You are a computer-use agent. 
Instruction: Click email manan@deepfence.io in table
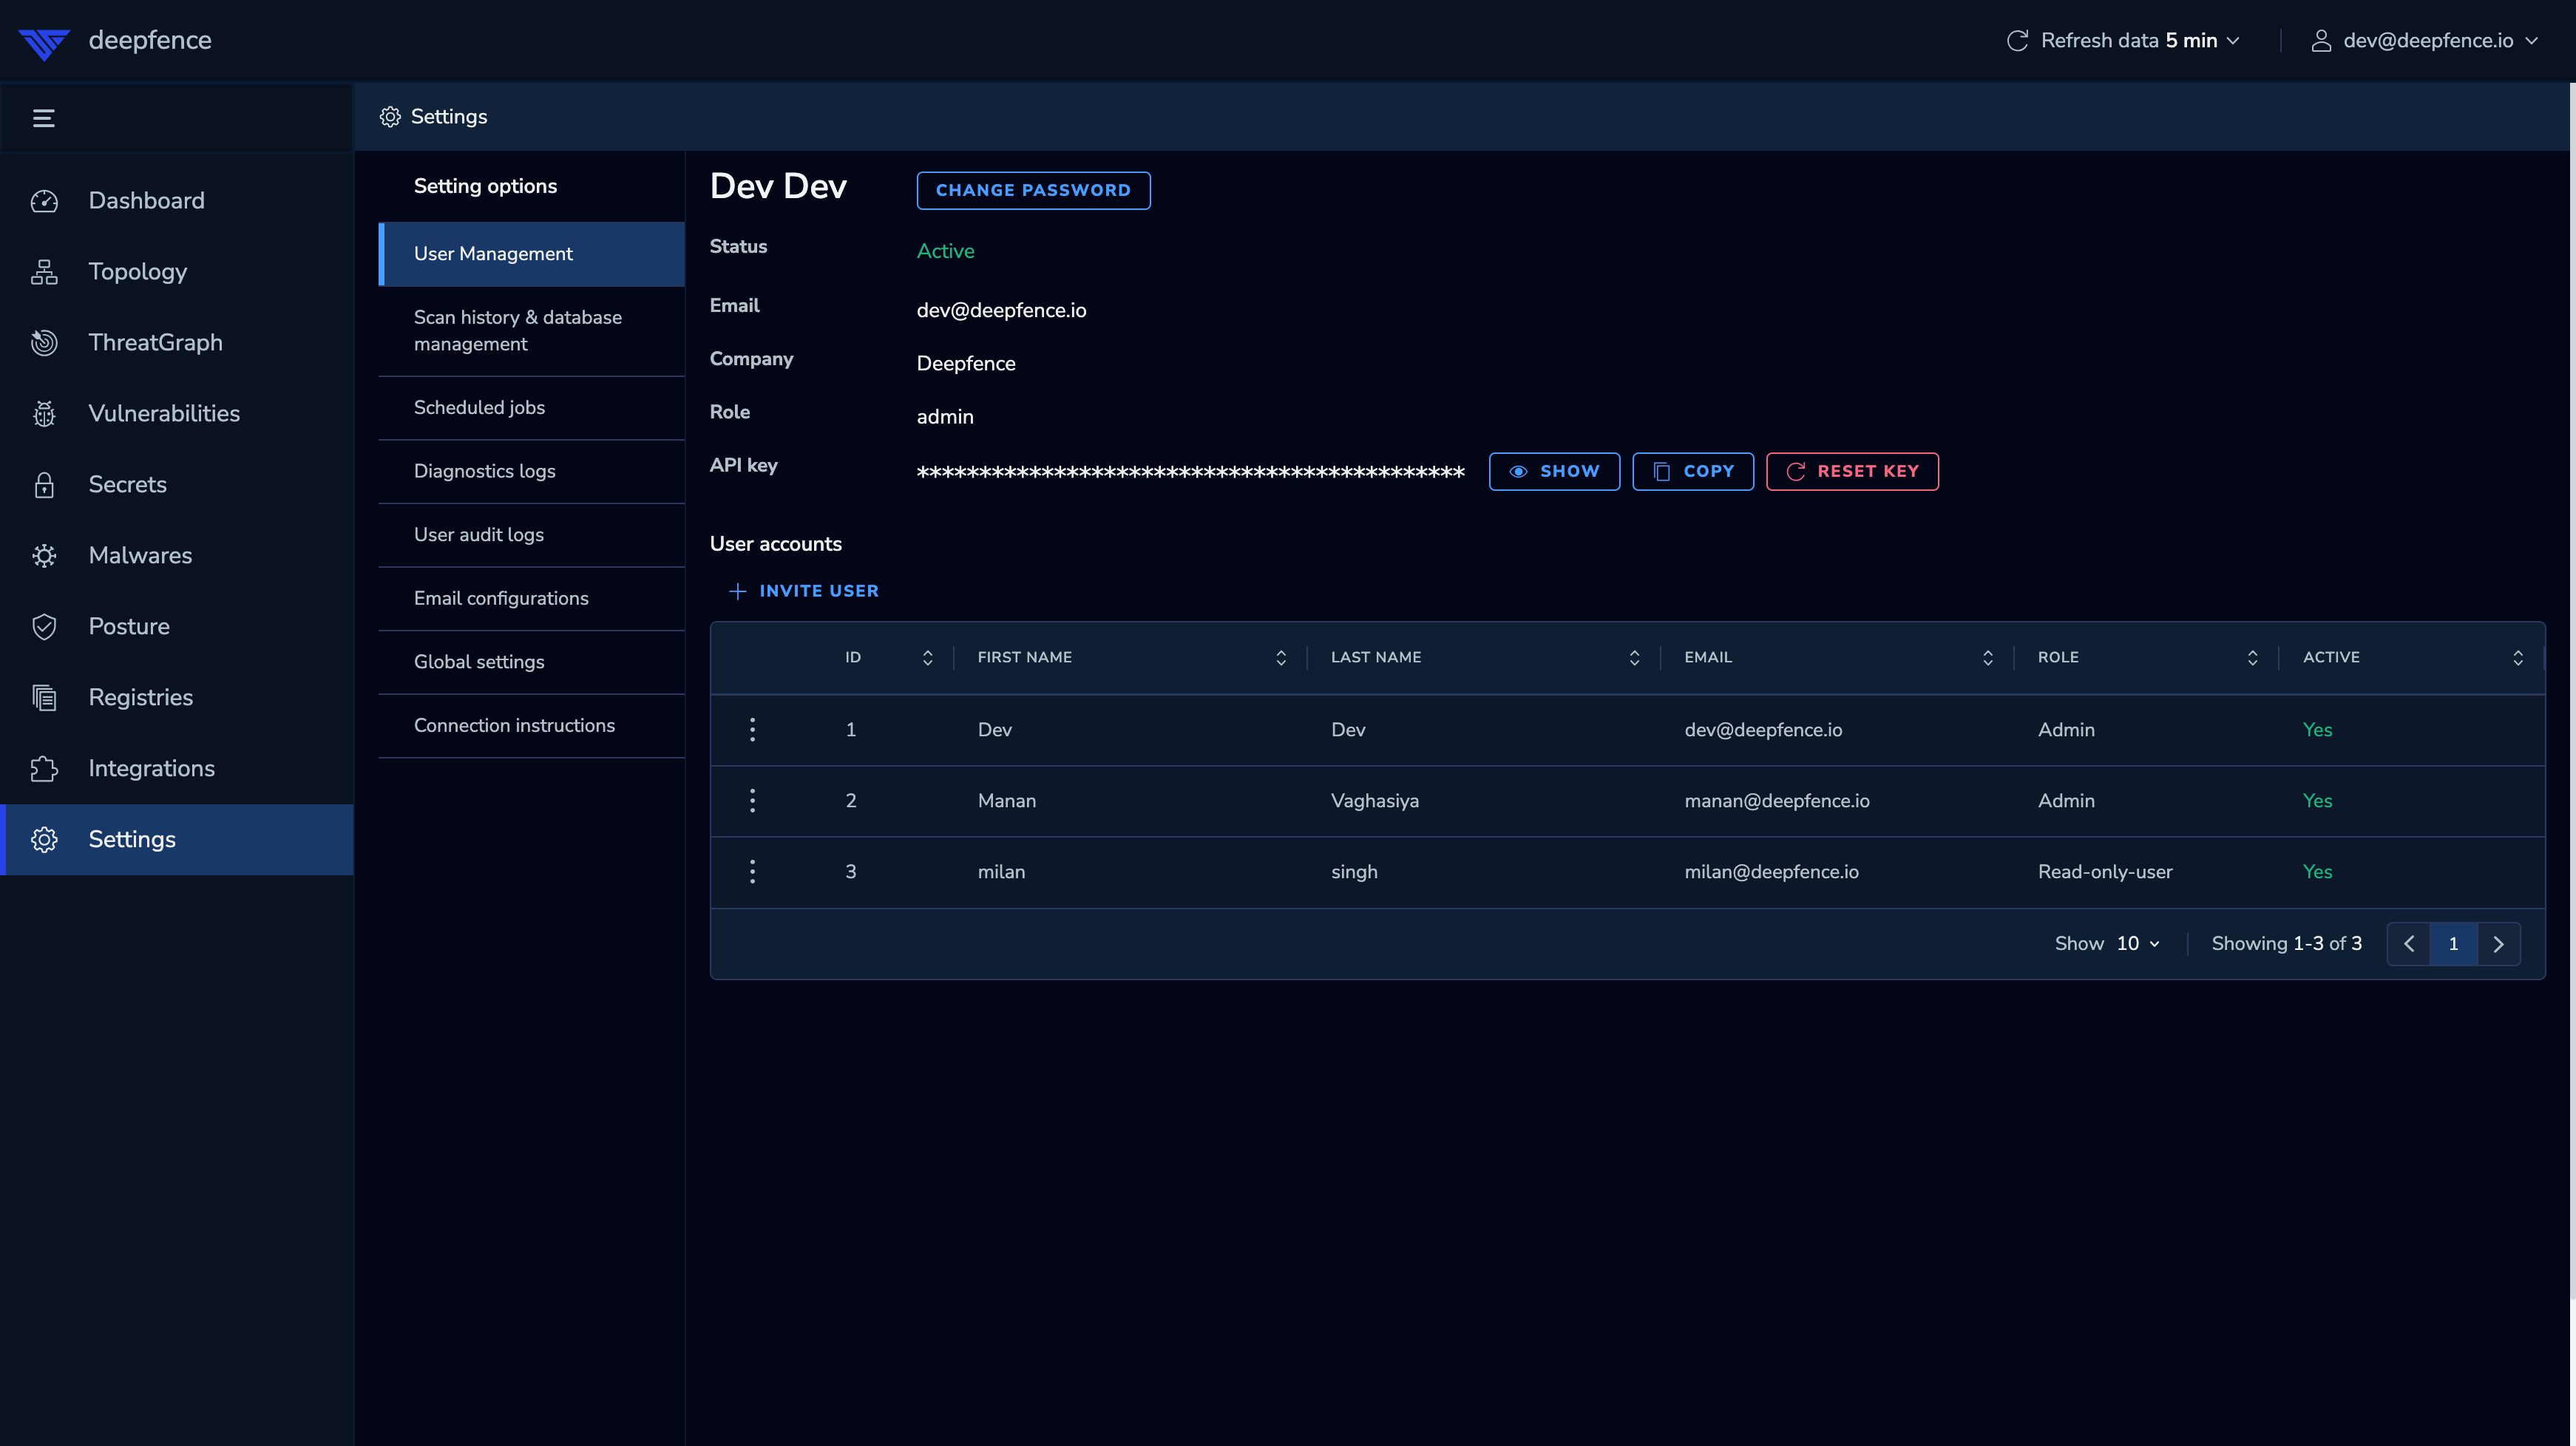pyautogui.click(x=1776, y=801)
